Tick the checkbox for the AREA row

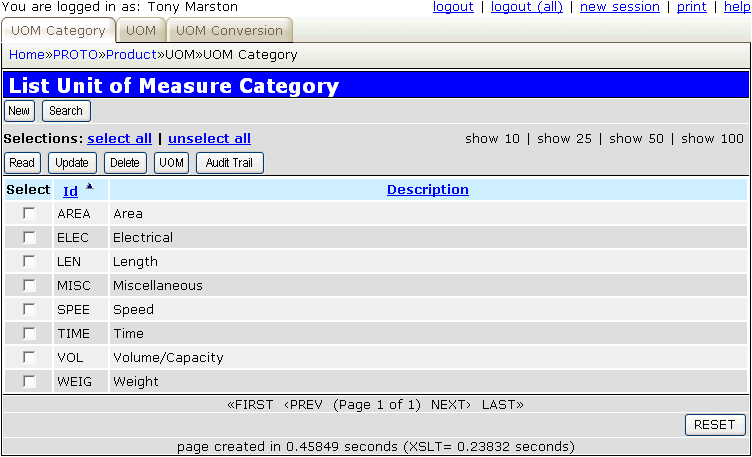(x=29, y=213)
